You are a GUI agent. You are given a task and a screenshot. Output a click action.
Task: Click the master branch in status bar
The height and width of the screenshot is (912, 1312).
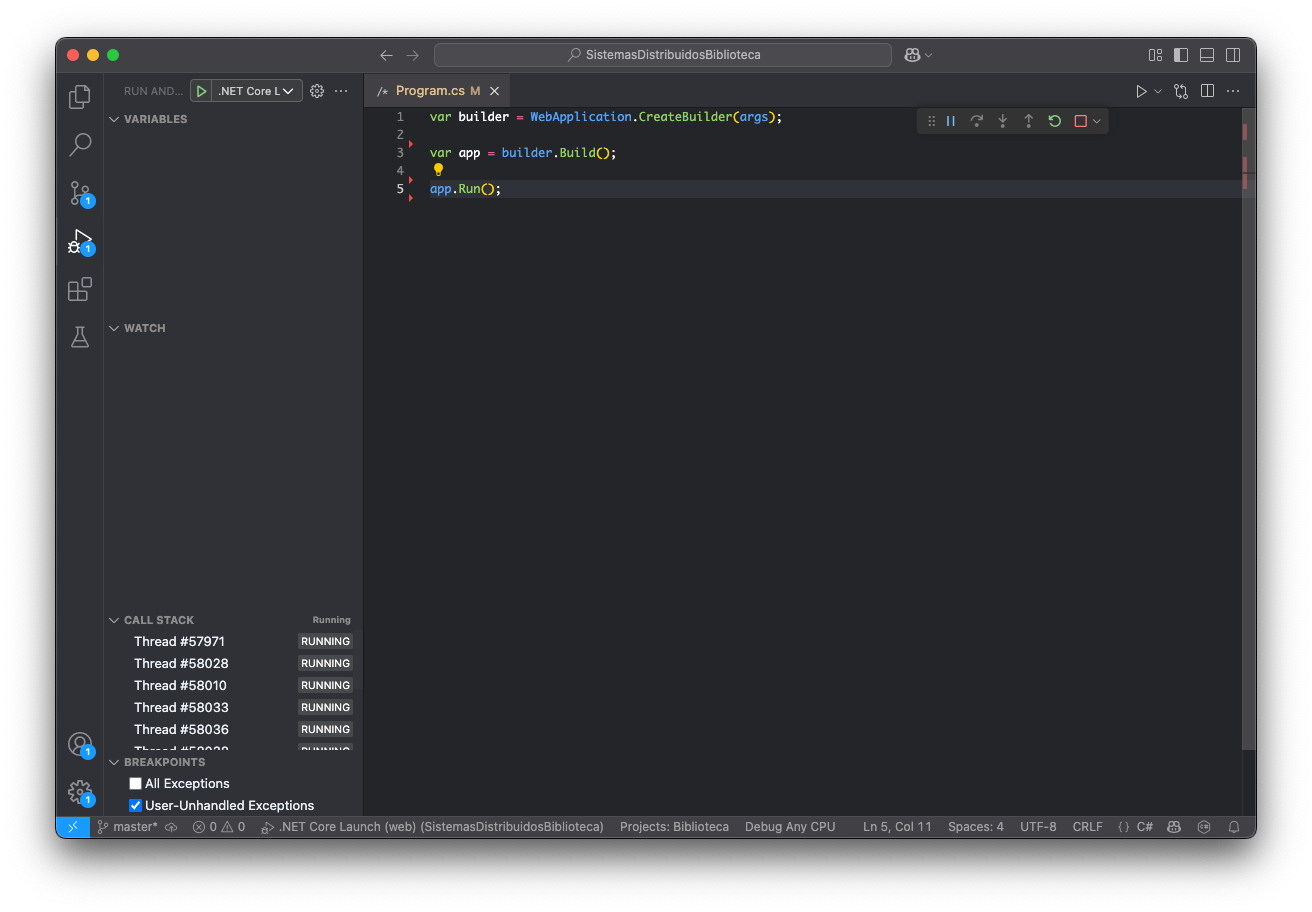pos(134,827)
